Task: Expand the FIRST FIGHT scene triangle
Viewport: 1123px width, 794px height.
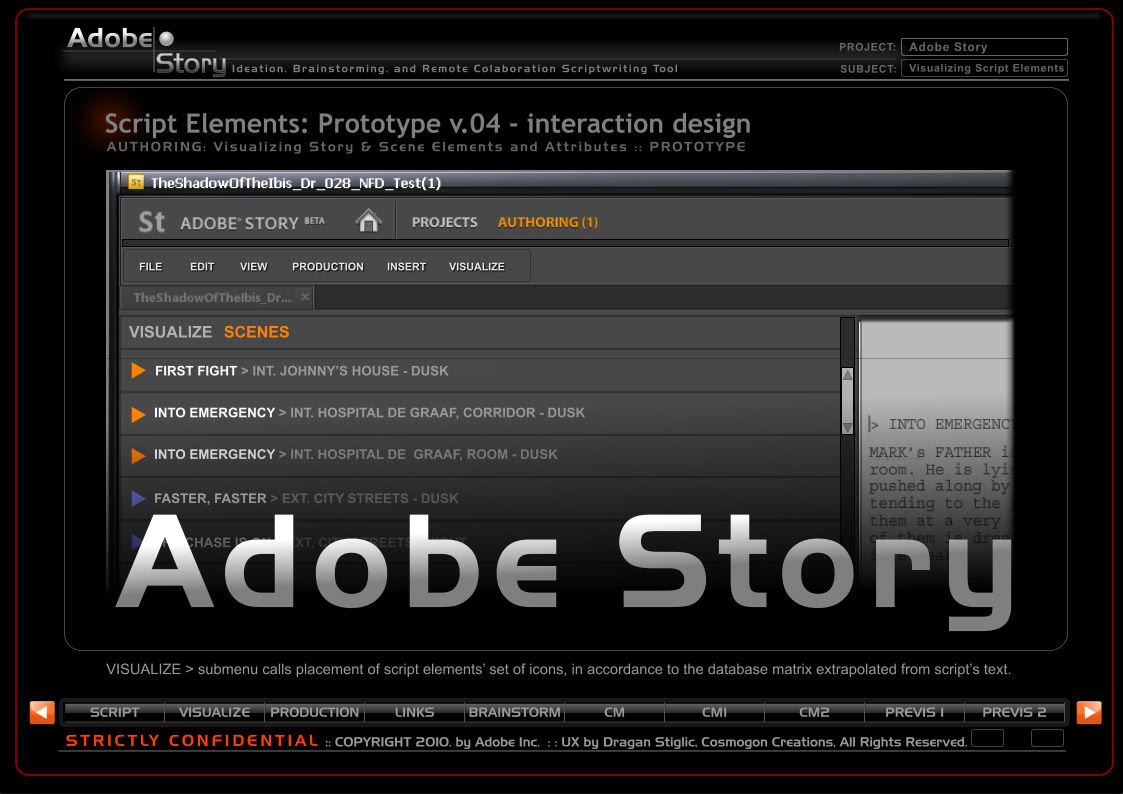Action: (138, 370)
